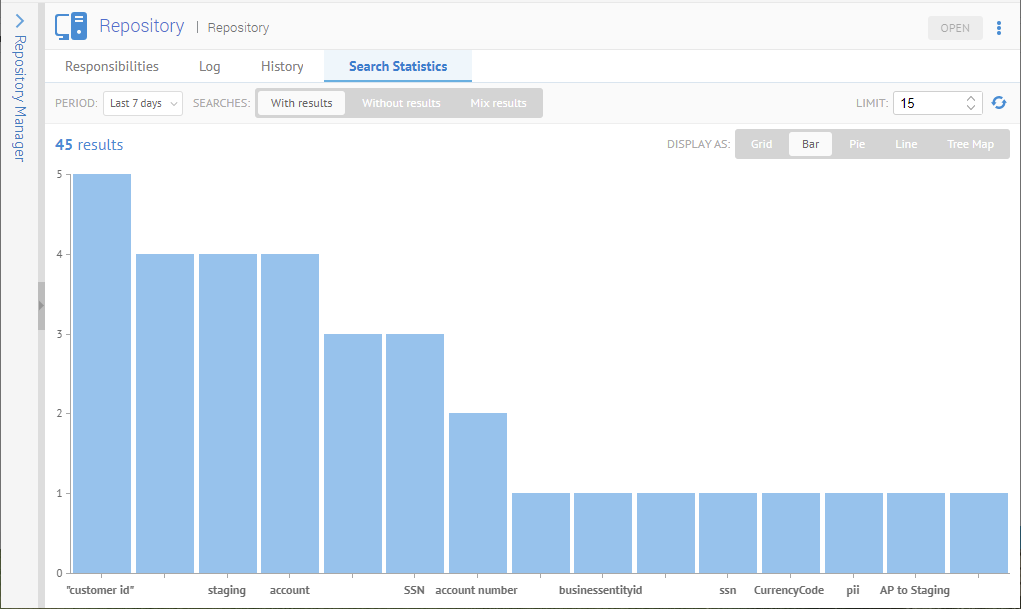Increase the Limit value with up arrow

tap(971, 98)
